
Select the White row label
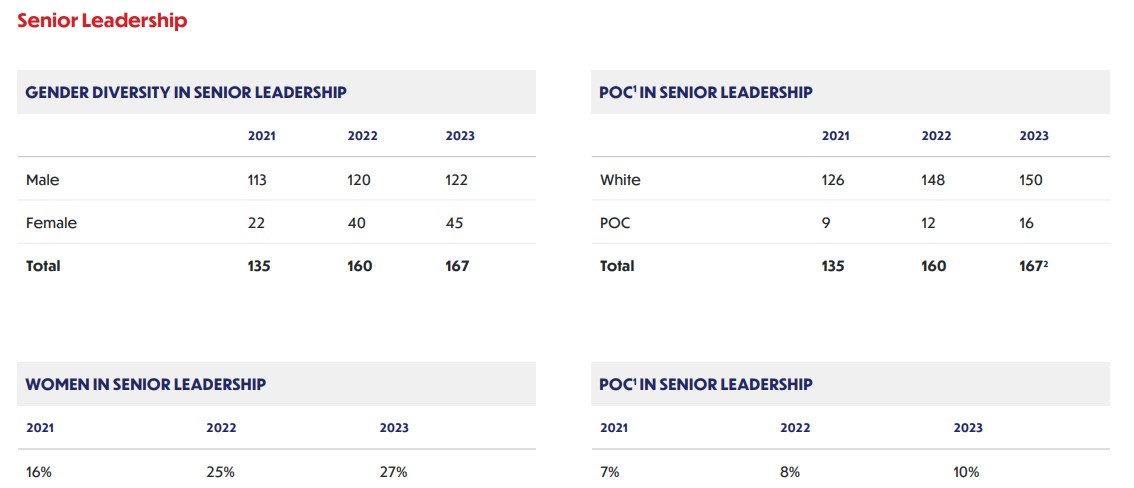tap(620, 180)
